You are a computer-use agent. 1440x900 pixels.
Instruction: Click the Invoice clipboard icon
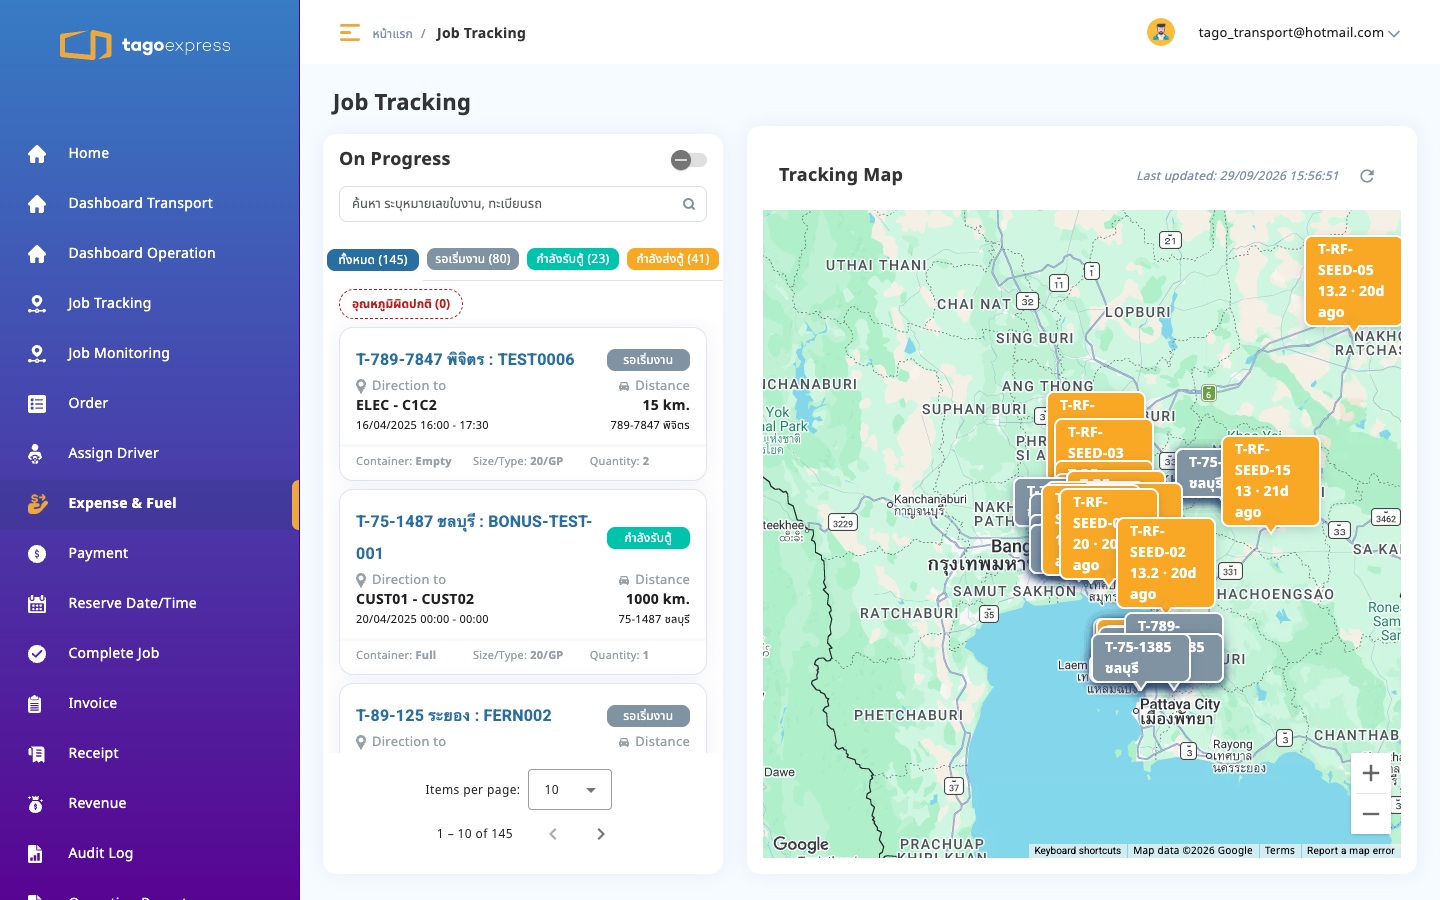click(x=37, y=704)
